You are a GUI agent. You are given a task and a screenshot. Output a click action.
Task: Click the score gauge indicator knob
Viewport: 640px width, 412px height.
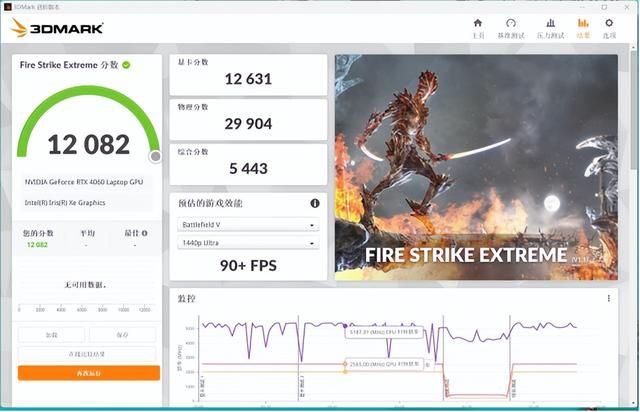click(156, 156)
